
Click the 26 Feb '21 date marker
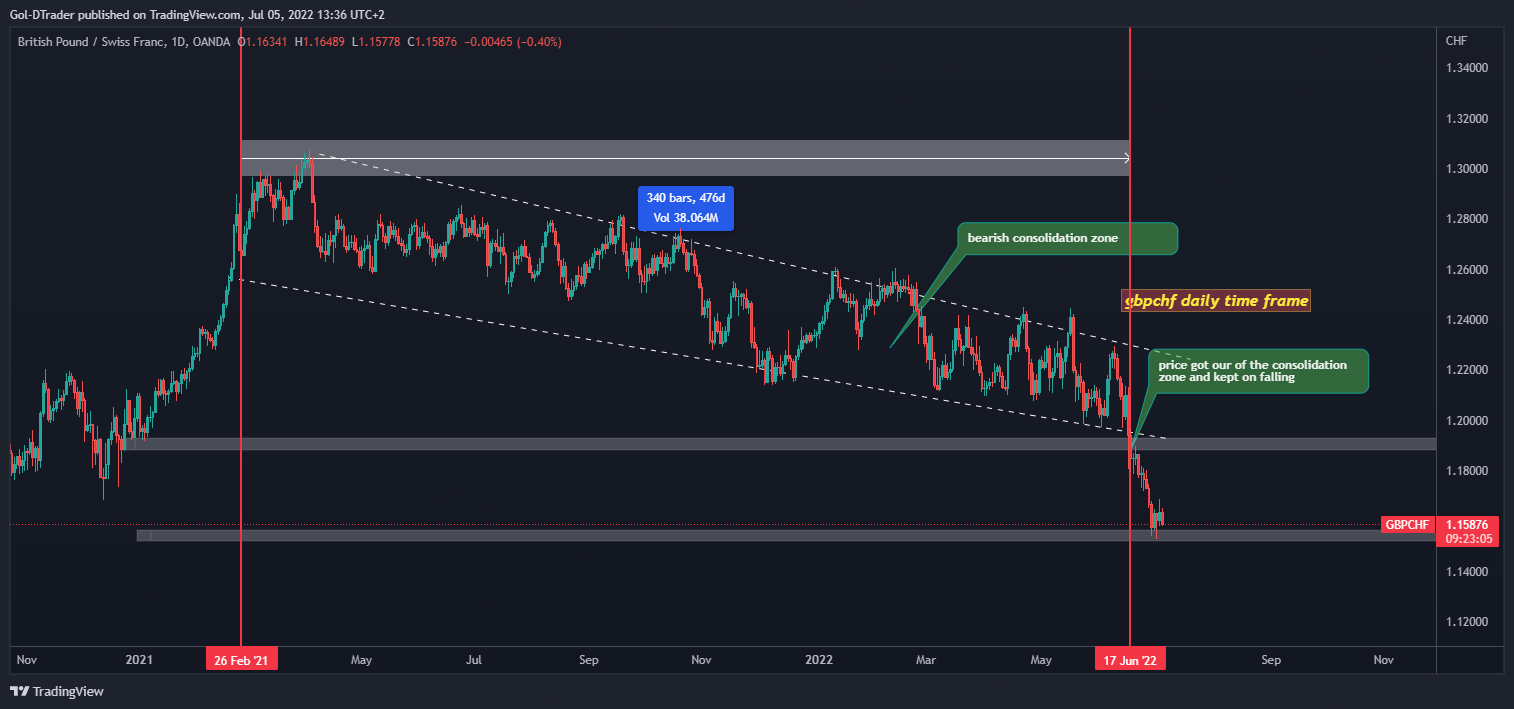(242, 660)
